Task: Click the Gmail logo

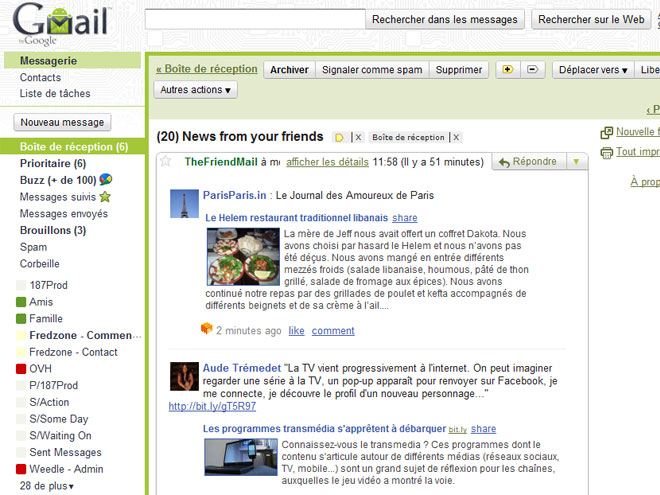Action: [x=62, y=23]
